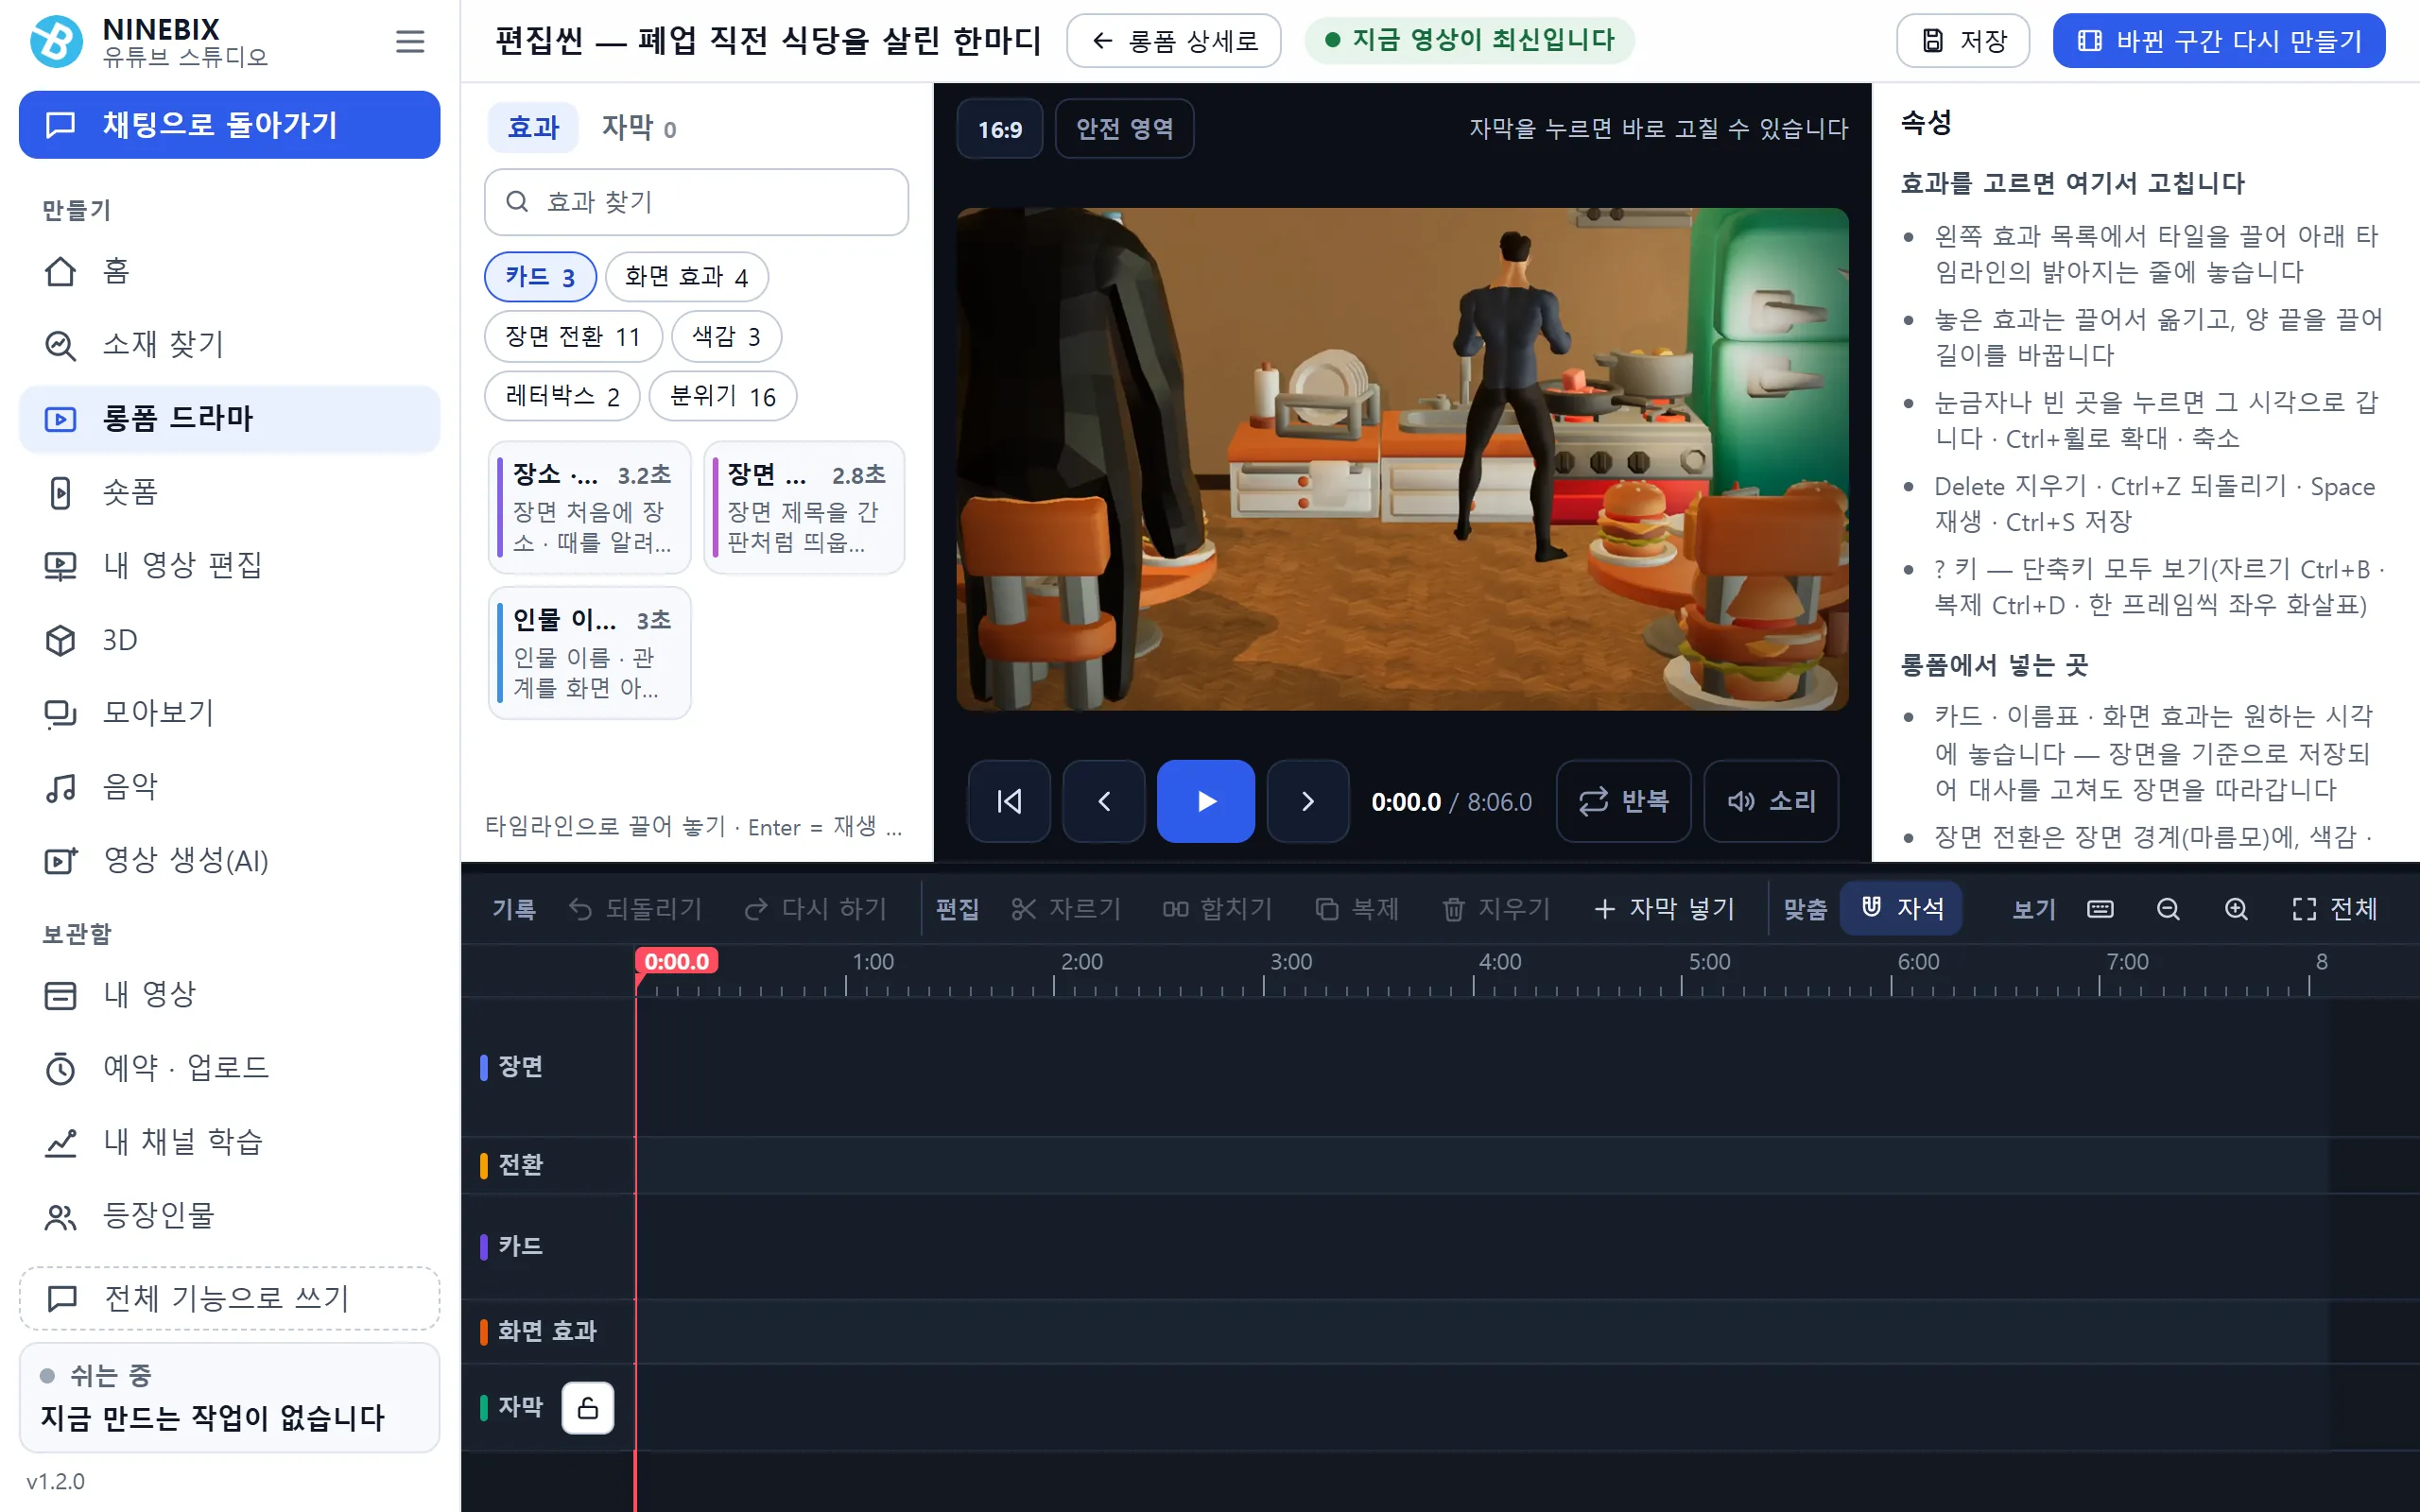
Task: Open 음악 in the sidebar
Action: tap(229, 787)
